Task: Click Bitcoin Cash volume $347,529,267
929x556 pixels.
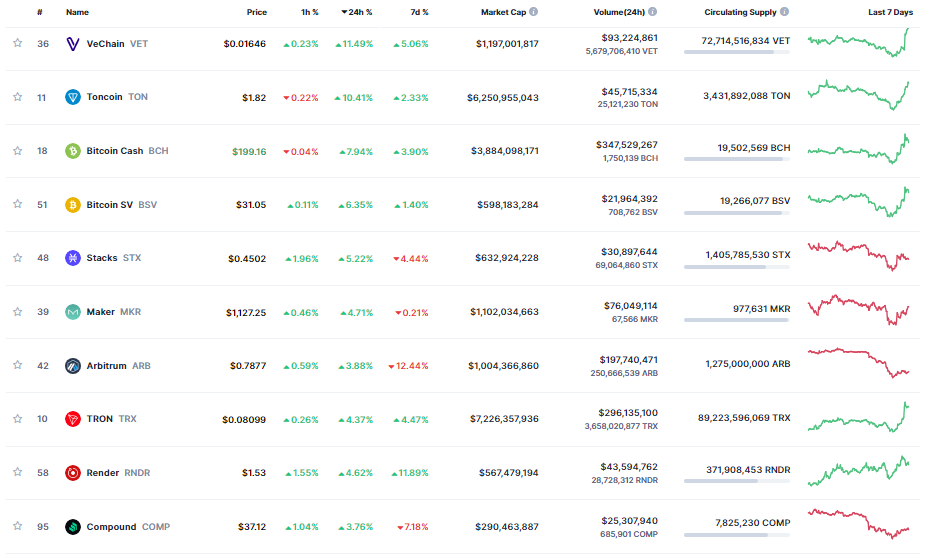Action: pos(627,145)
